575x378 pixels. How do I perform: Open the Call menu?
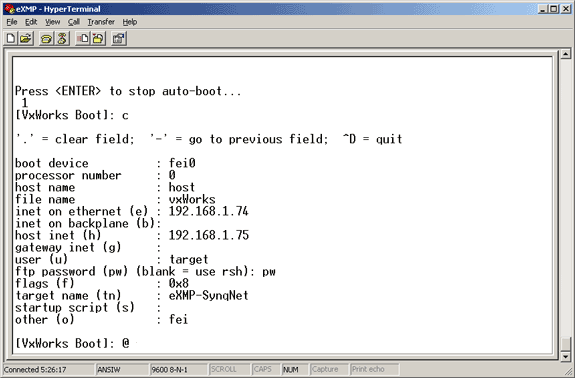[x=73, y=22]
